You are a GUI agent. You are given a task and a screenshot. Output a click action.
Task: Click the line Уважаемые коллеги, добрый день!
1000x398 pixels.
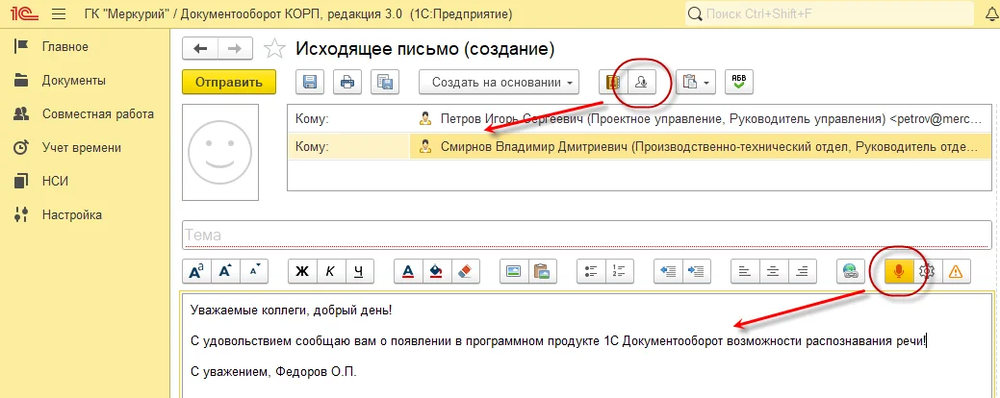tap(291, 311)
